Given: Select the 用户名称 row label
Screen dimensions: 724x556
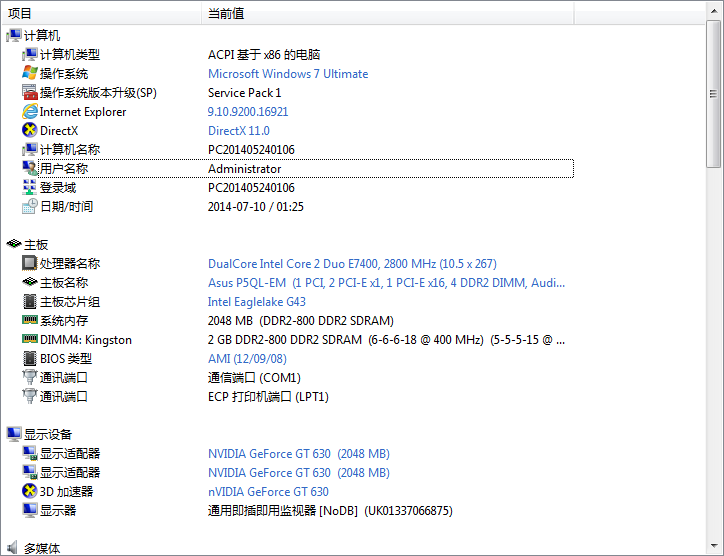Looking at the screenshot, I should [64, 169].
